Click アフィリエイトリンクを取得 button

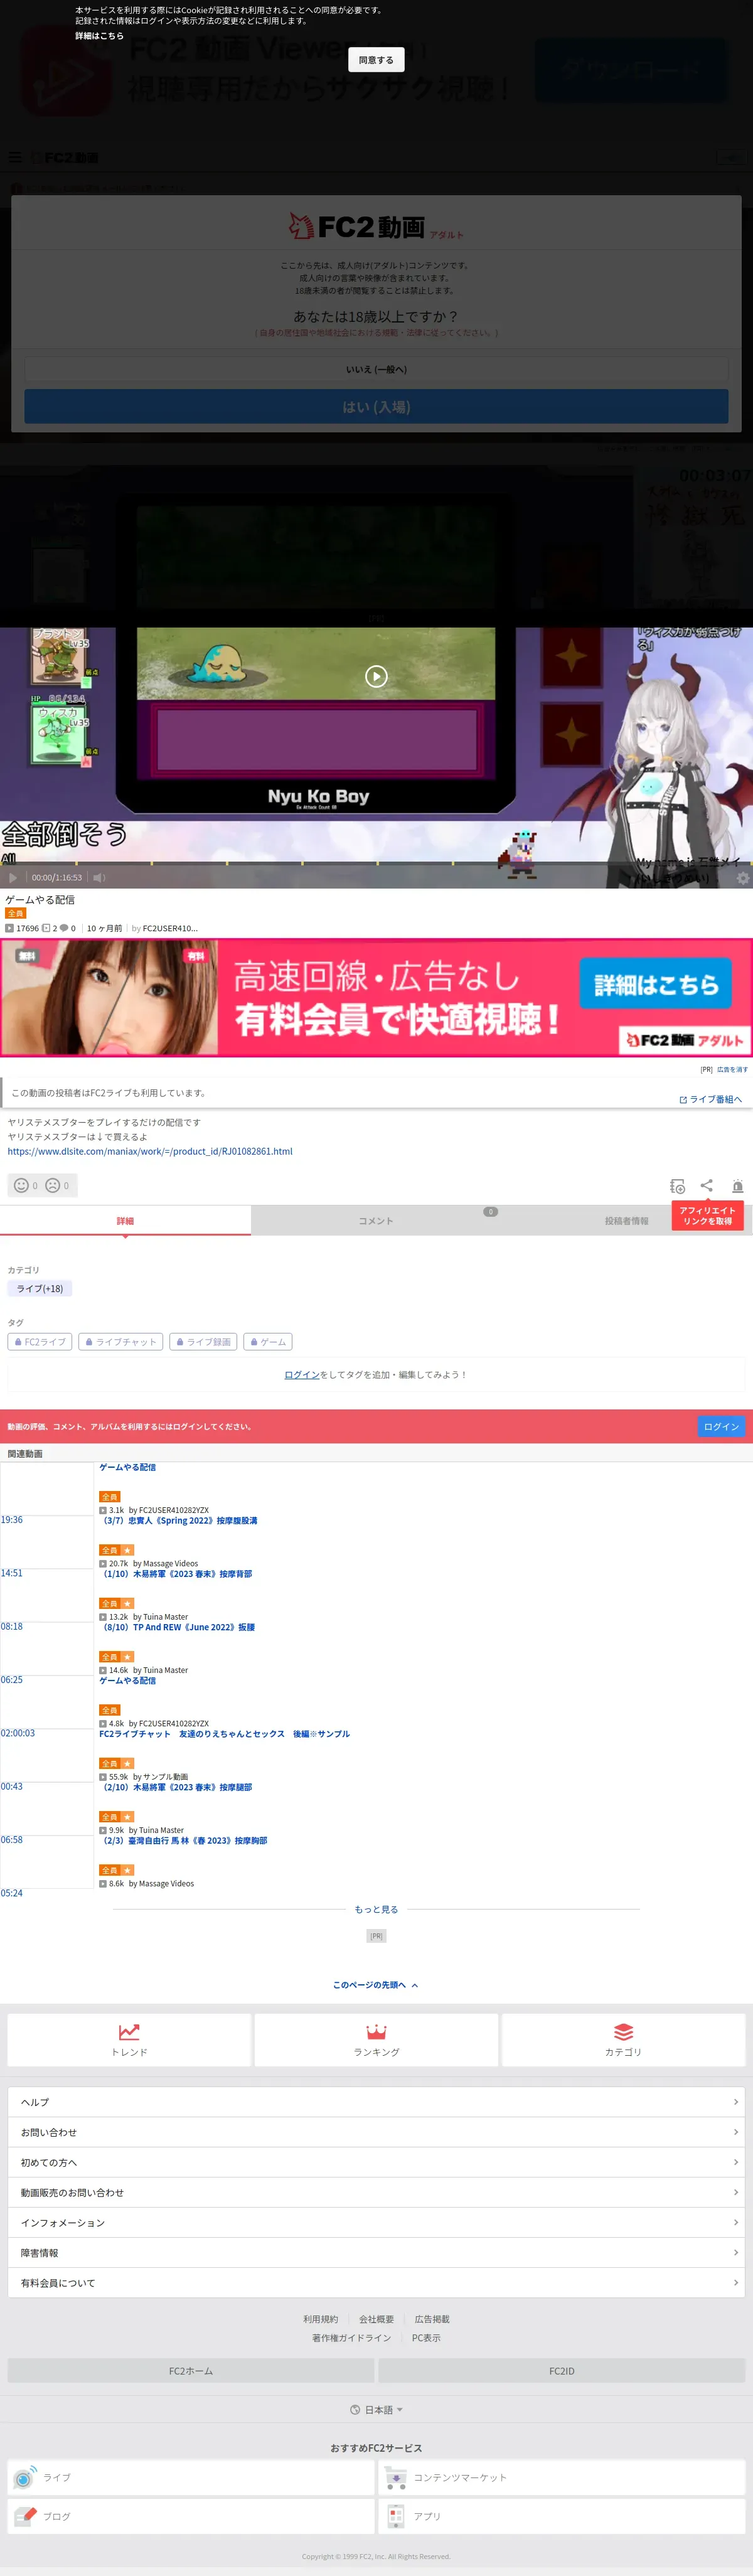click(707, 1215)
